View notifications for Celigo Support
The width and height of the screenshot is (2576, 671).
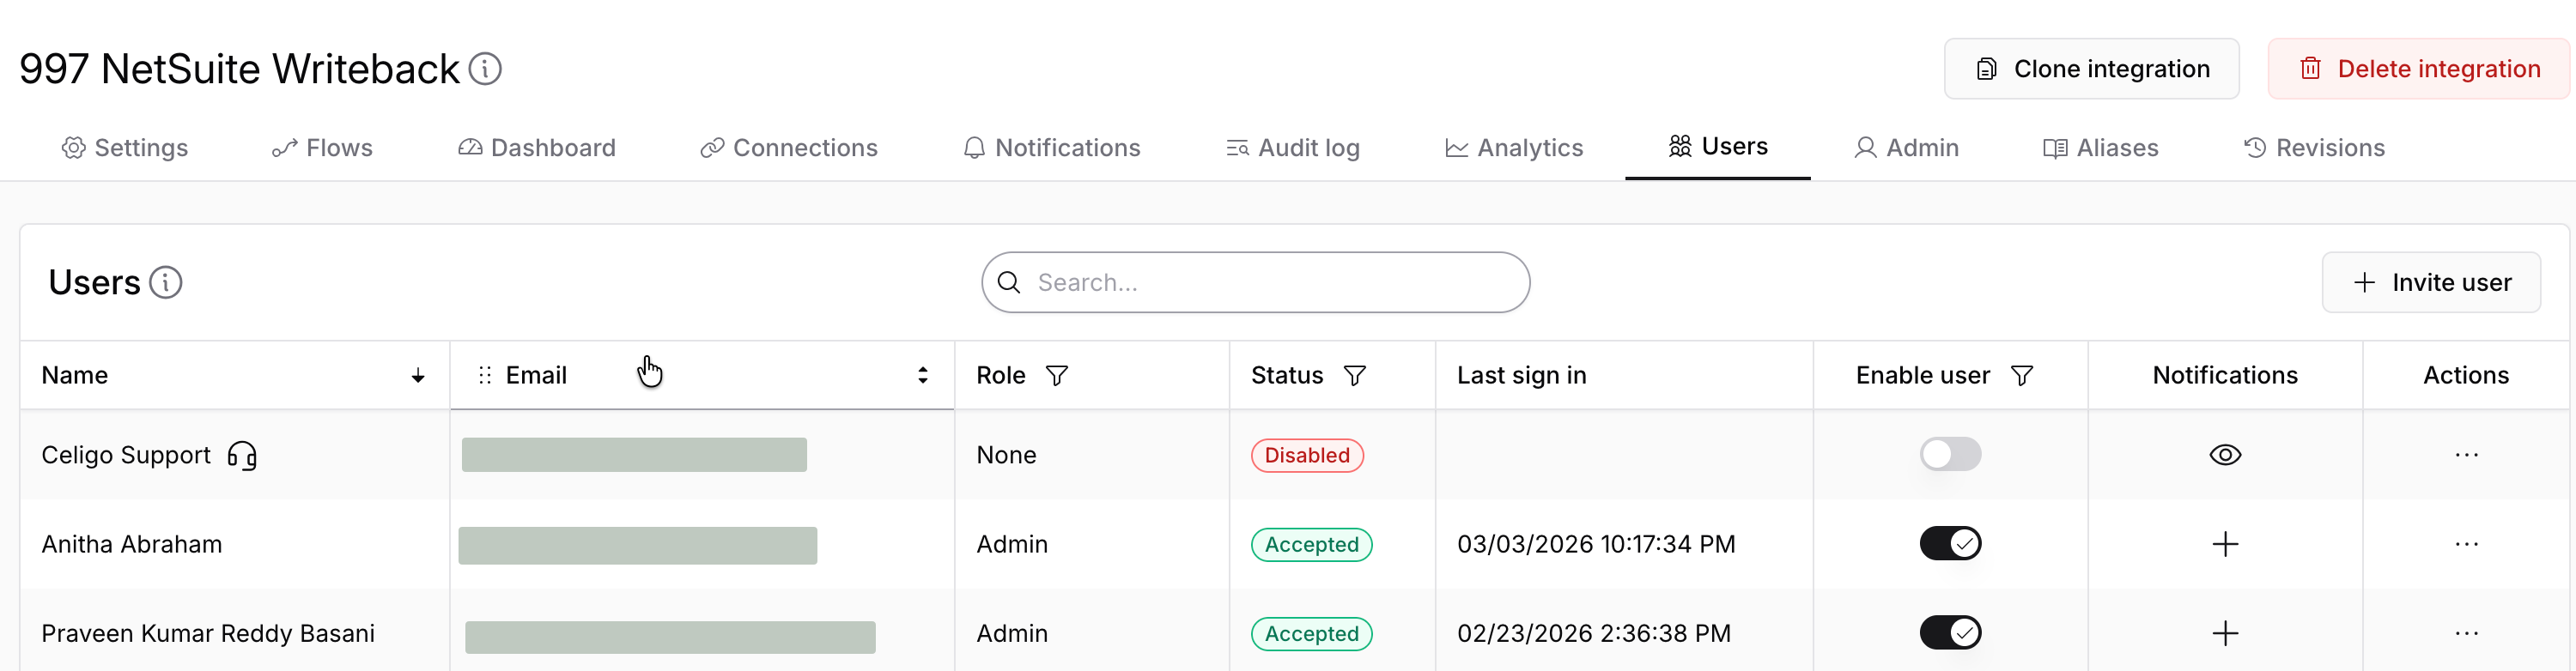(2225, 455)
